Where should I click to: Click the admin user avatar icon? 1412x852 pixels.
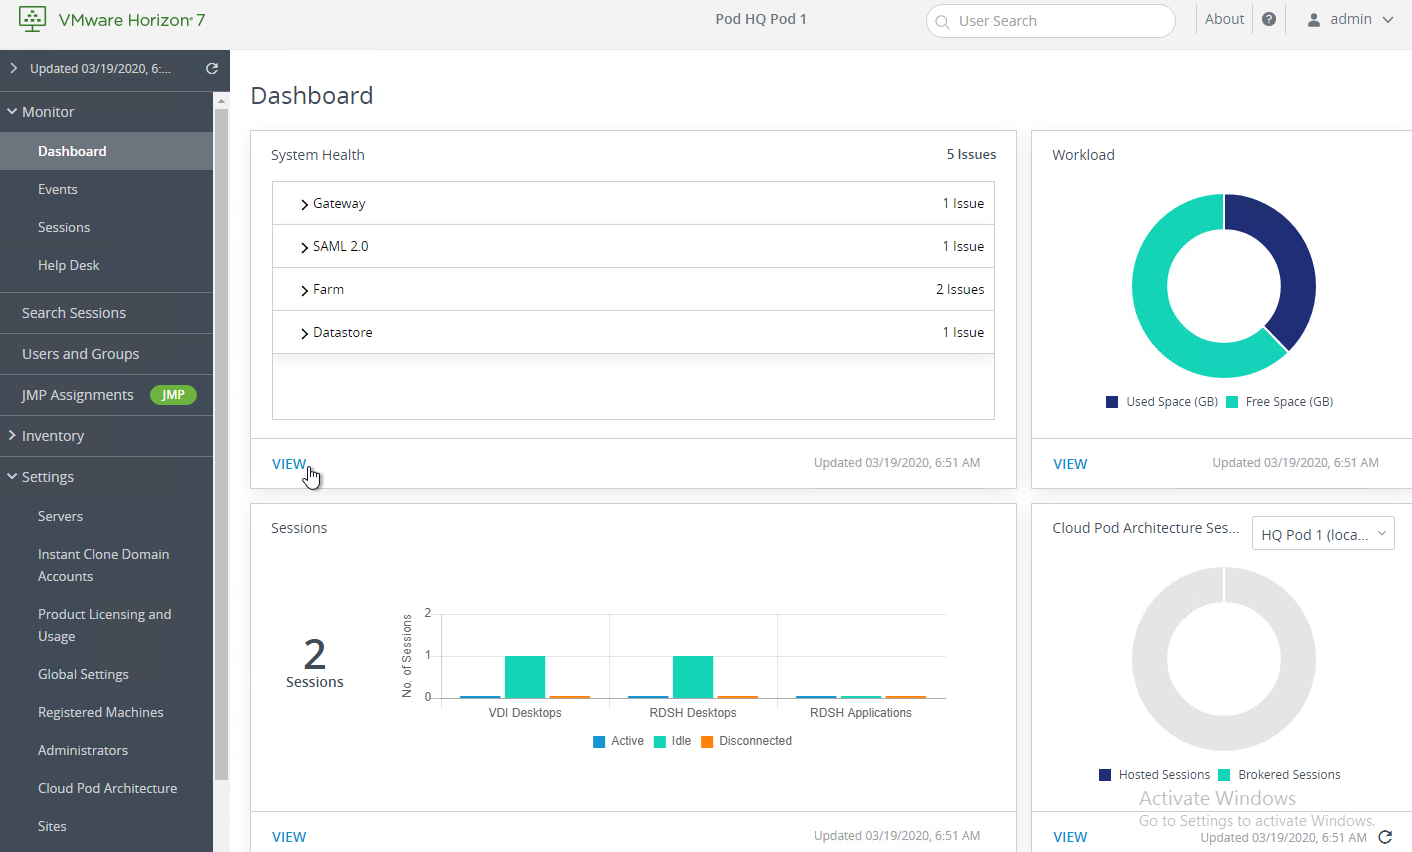[x=1314, y=20]
